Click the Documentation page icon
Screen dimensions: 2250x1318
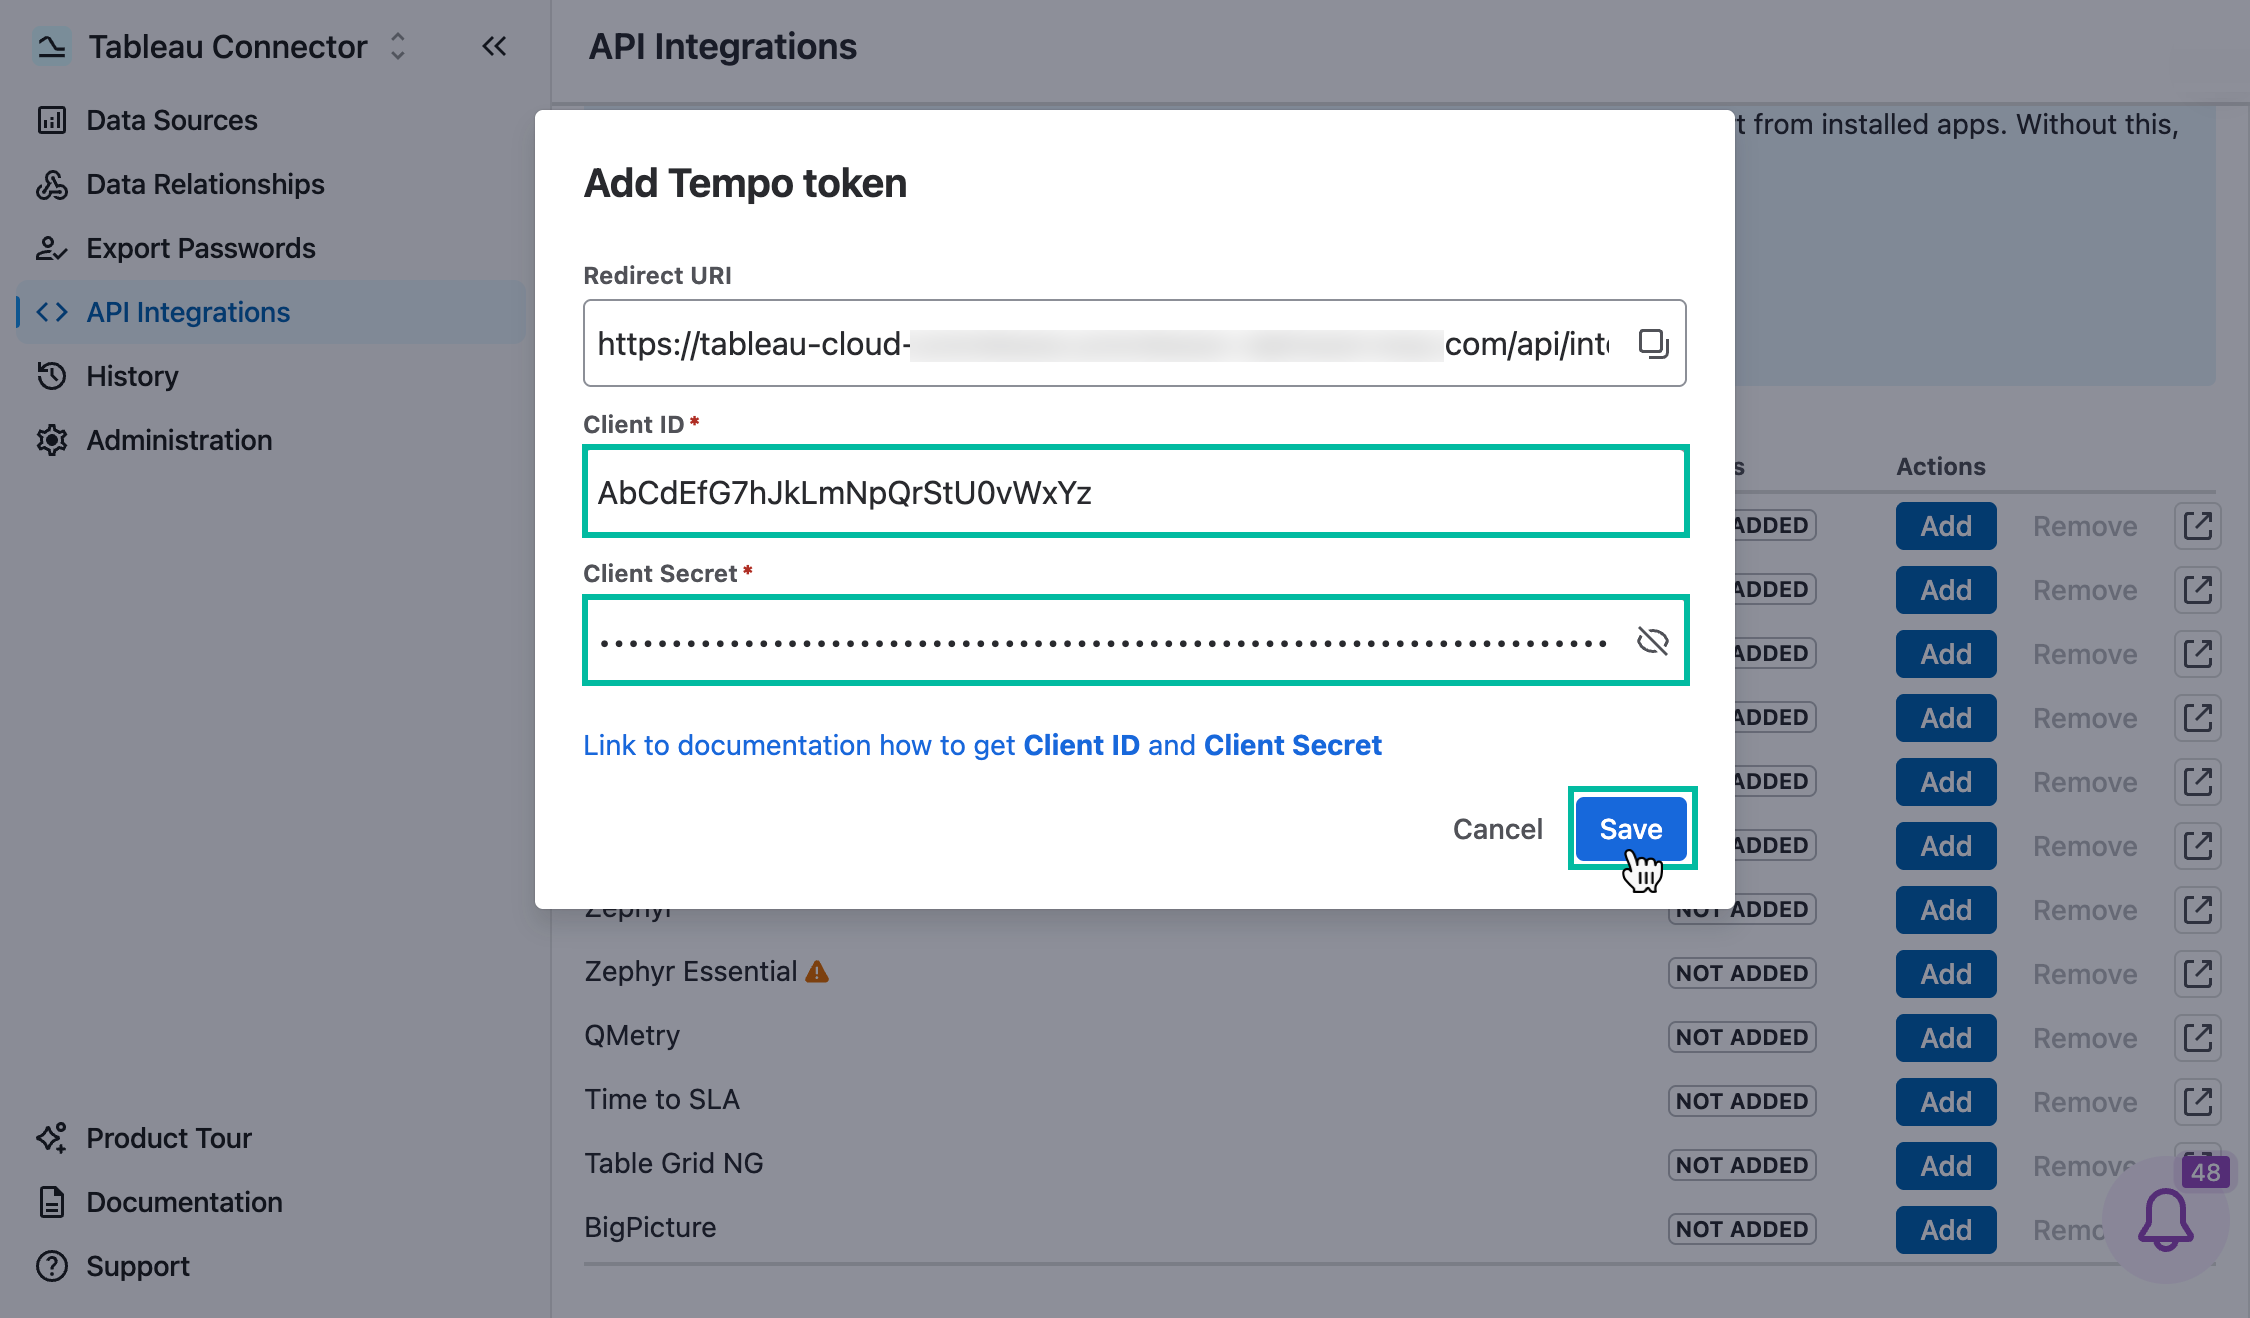52,1202
